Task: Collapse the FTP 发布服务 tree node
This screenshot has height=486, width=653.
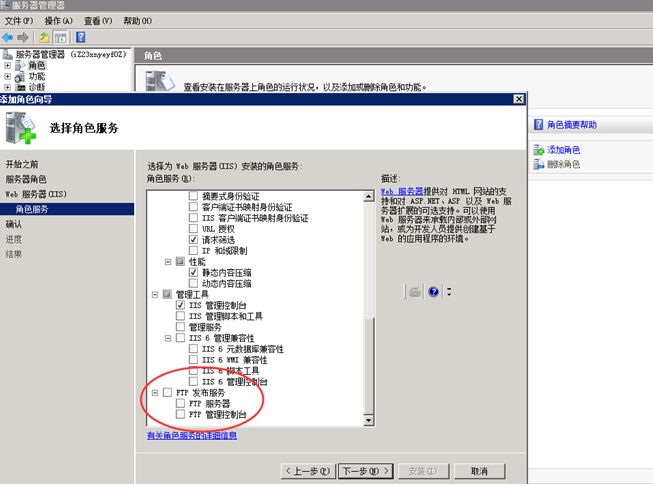Action: click(x=155, y=393)
